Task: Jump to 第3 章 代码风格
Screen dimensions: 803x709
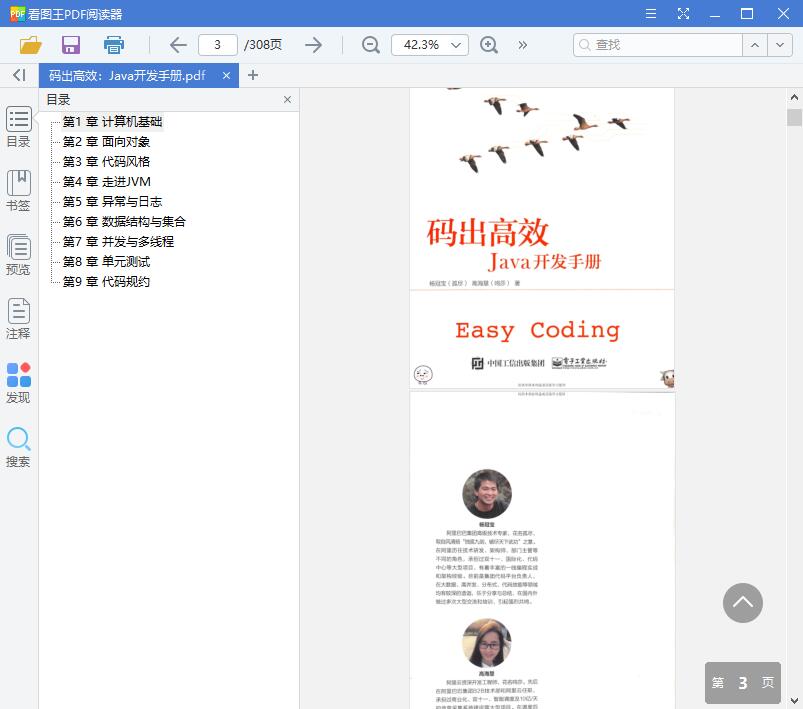Action: pyautogui.click(x=106, y=162)
